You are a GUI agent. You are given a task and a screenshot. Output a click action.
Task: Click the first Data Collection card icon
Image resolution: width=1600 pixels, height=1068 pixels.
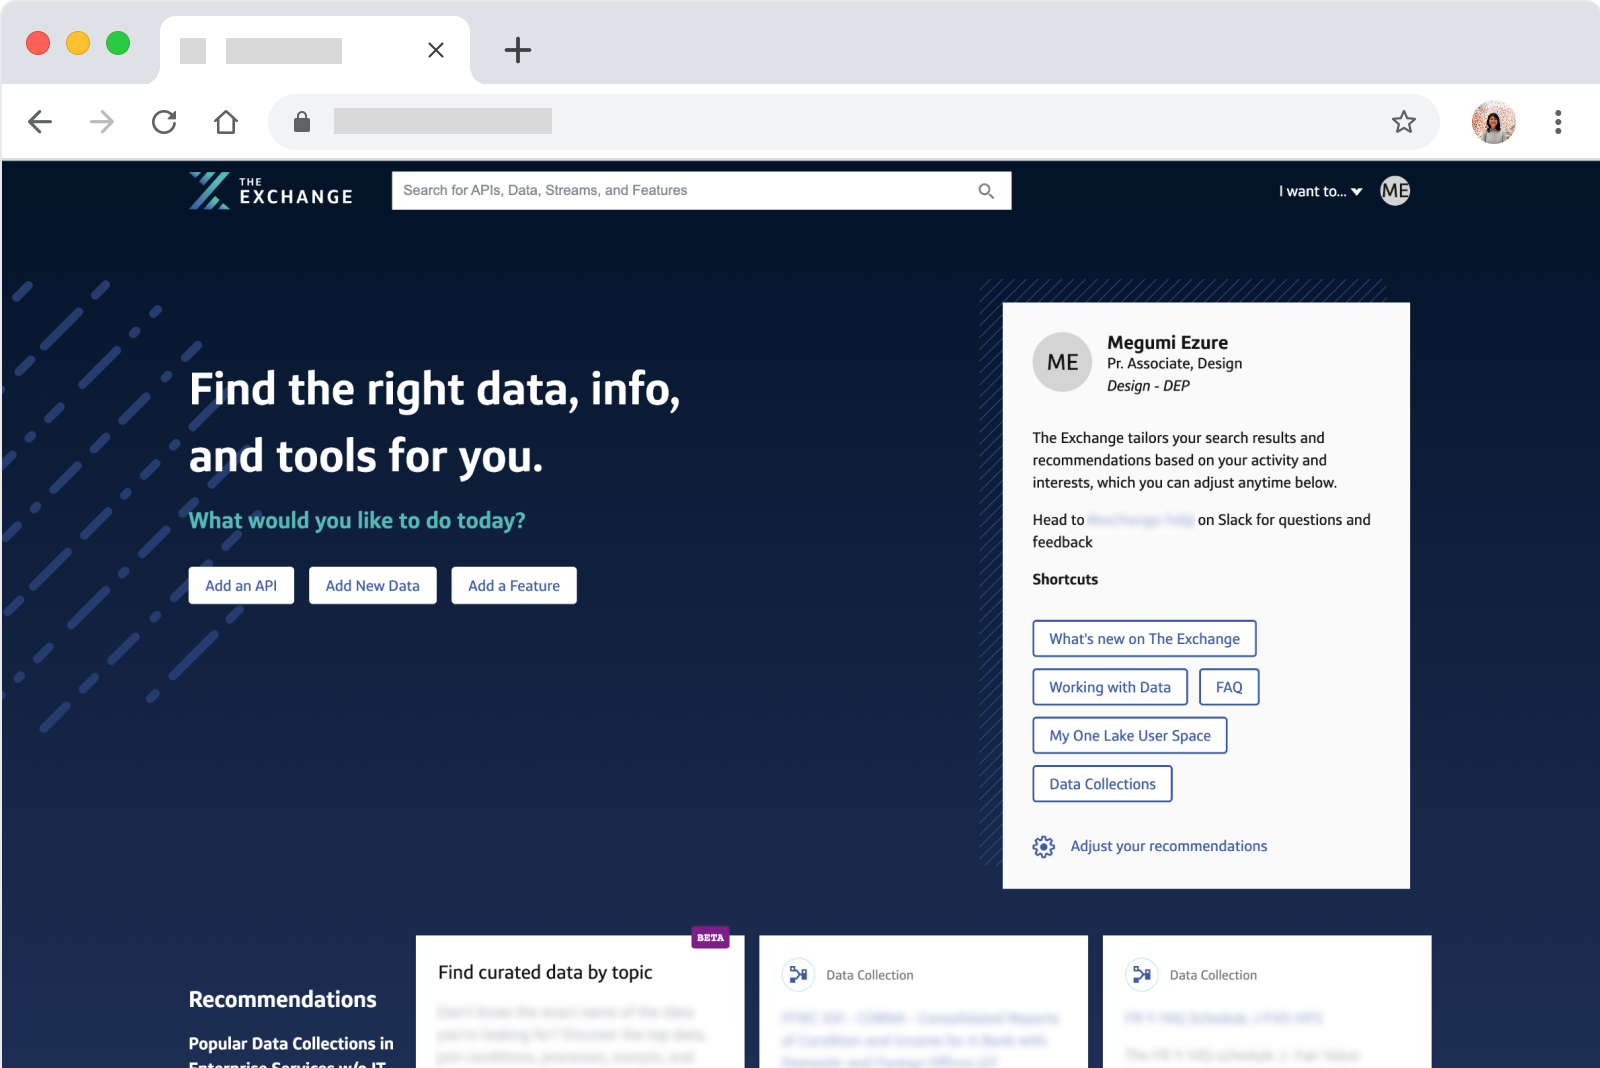click(x=798, y=974)
